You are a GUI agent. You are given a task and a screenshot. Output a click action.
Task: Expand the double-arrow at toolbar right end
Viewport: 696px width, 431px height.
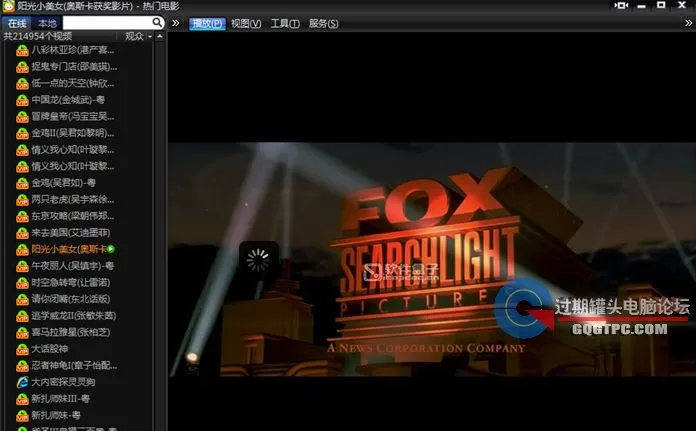[x=686, y=22]
